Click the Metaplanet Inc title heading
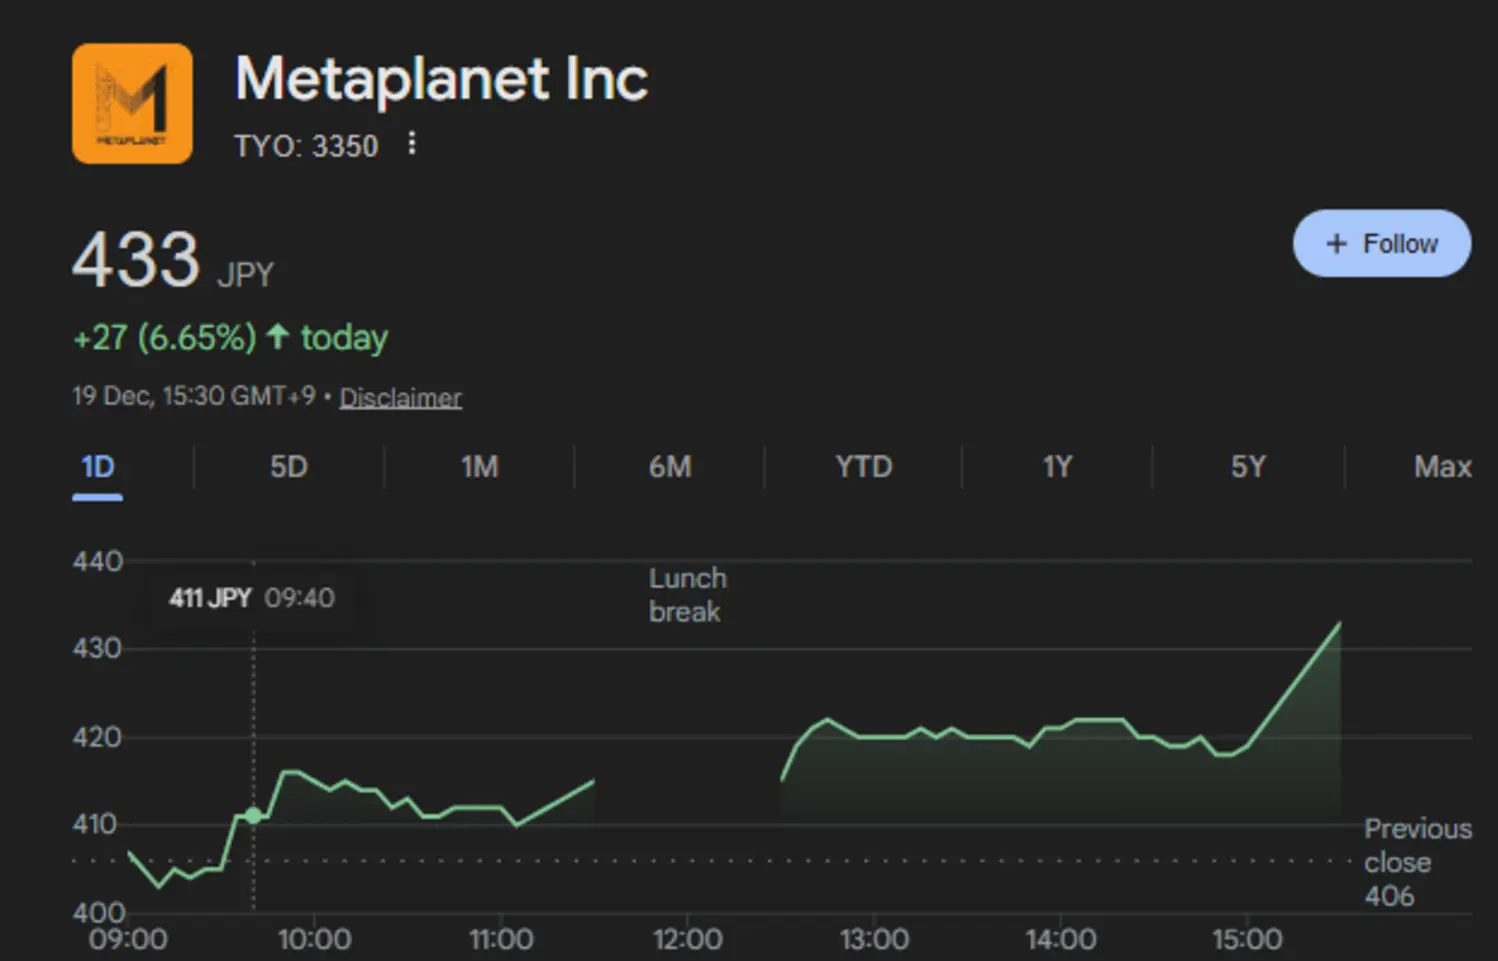The width and height of the screenshot is (1498, 961). coord(441,78)
